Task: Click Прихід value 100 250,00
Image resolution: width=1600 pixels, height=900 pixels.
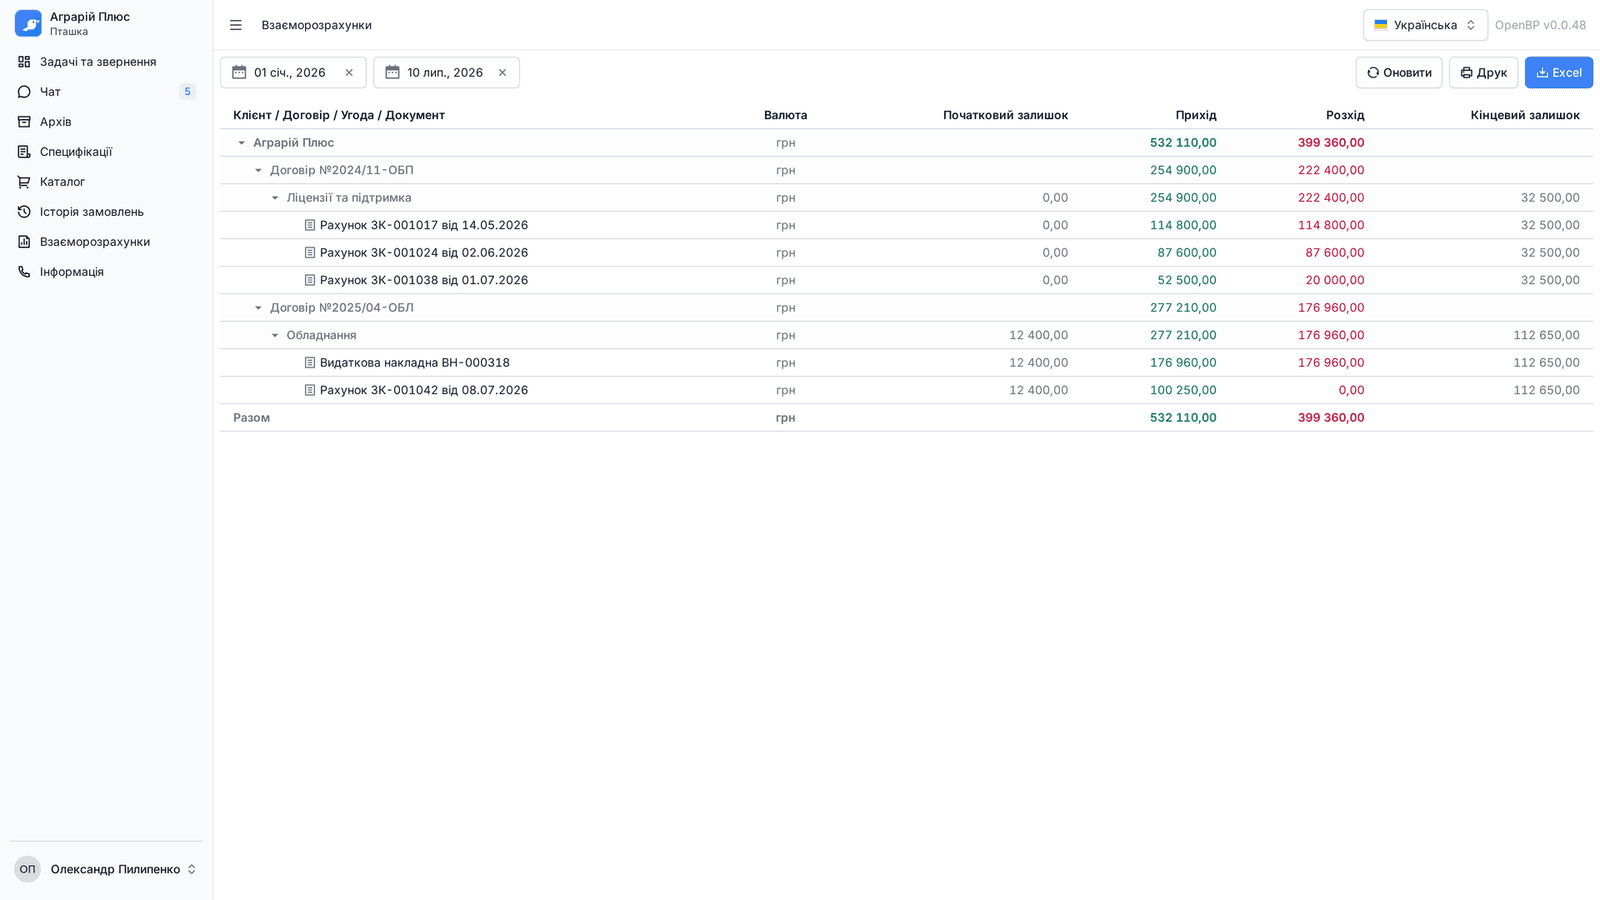Action: [x=1183, y=390]
